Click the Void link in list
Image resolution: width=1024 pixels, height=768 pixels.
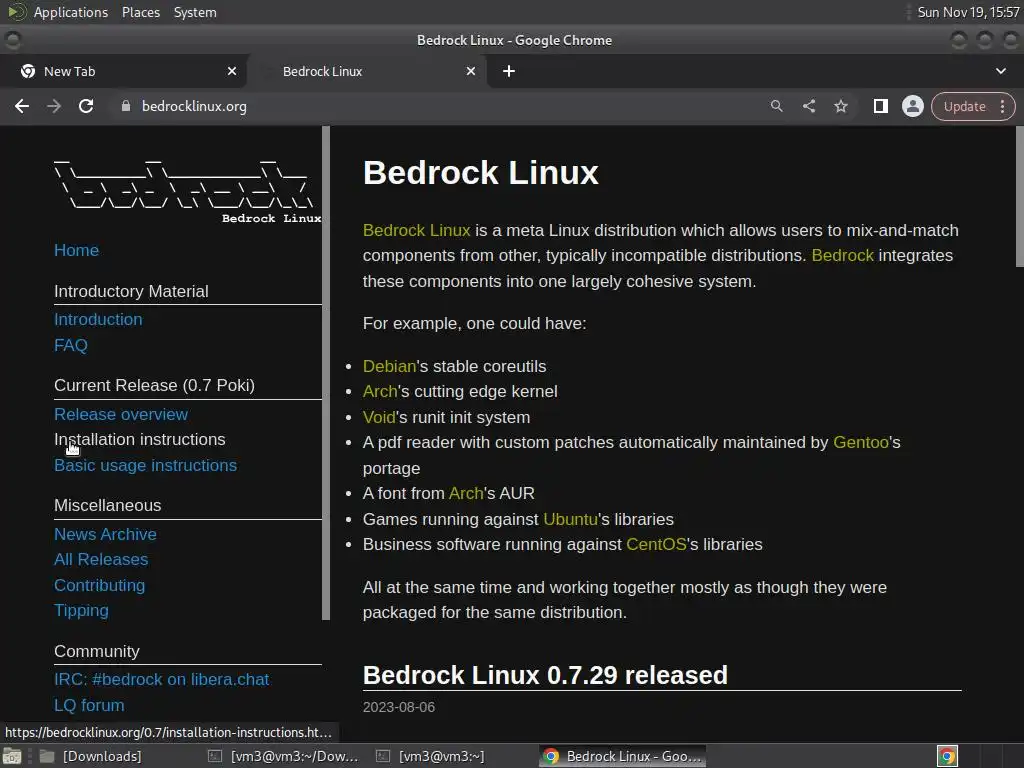(379, 417)
